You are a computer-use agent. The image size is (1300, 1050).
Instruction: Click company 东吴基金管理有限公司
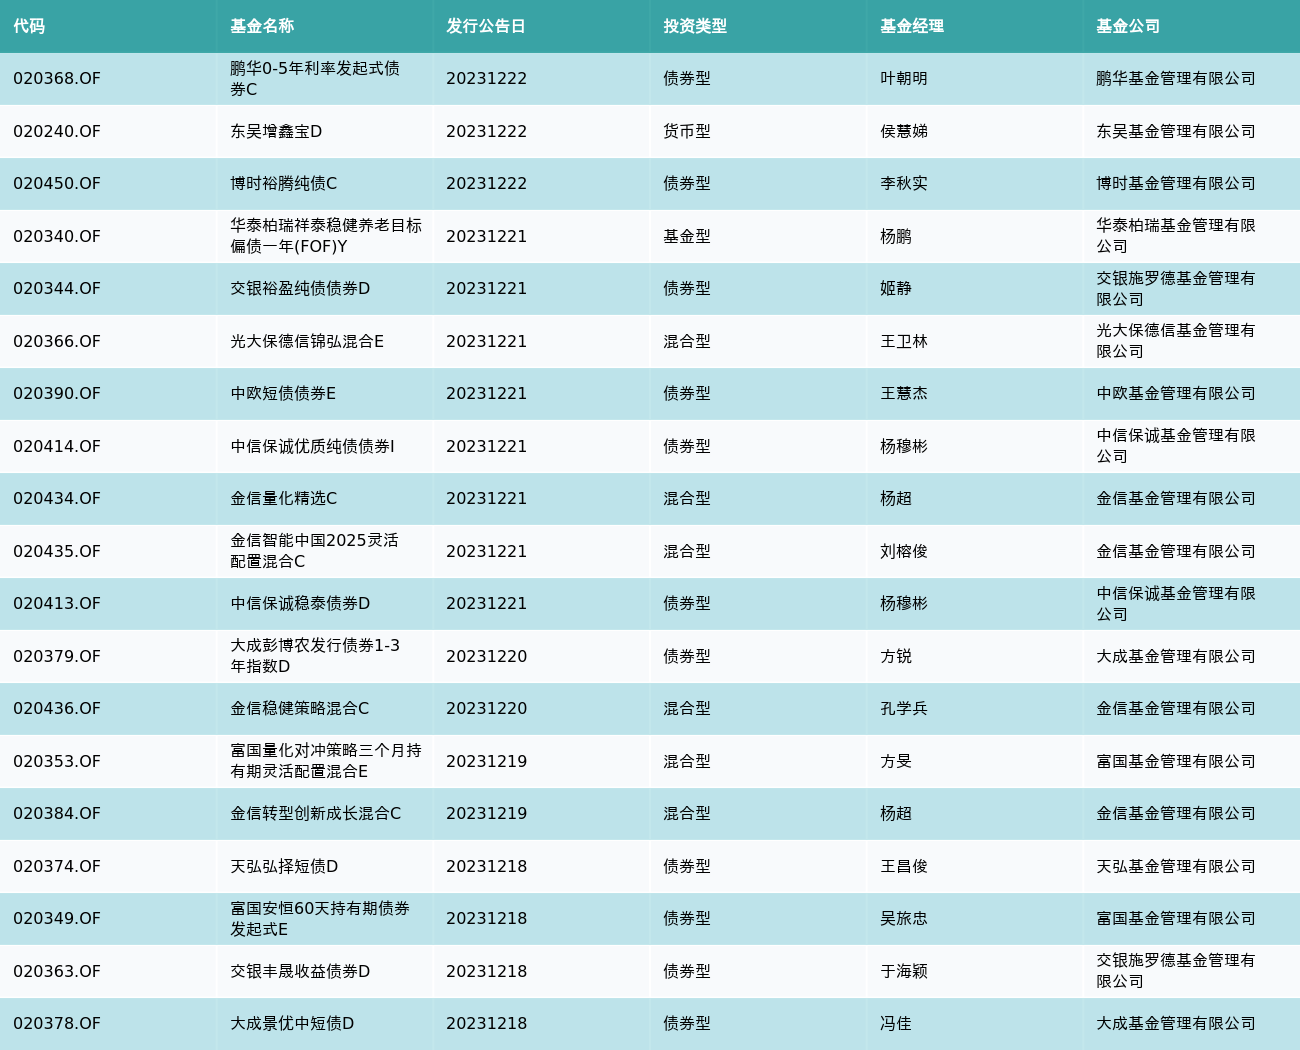[x=1176, y=131]
